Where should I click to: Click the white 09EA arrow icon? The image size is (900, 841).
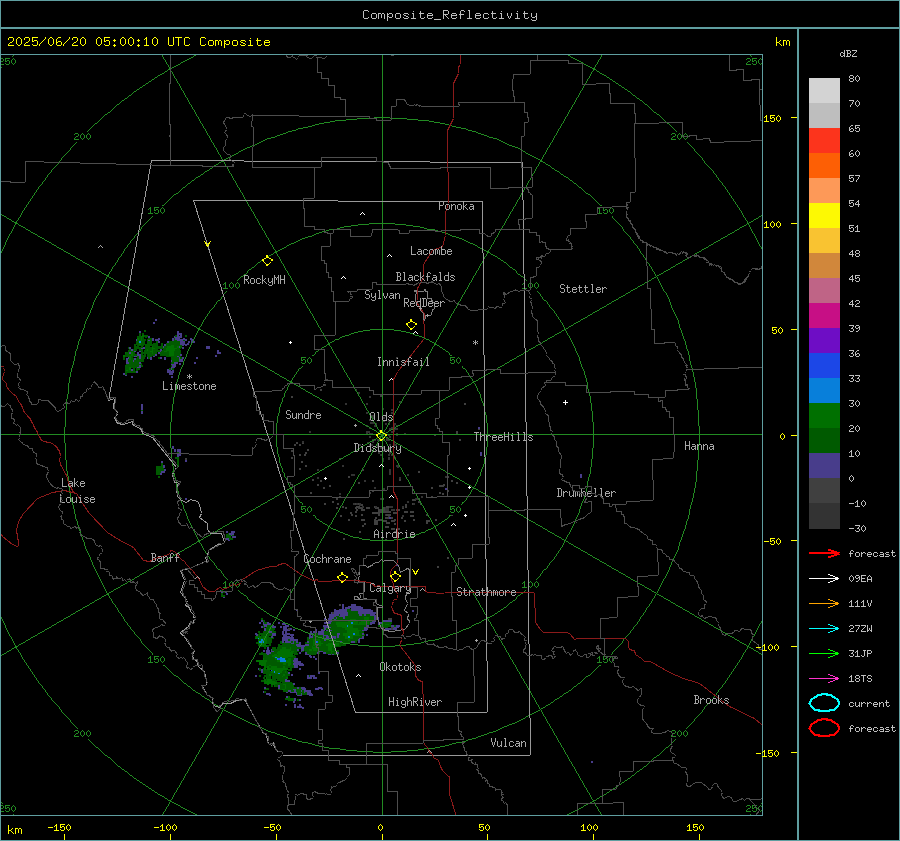pyautogui.click(x=824, y=578)
